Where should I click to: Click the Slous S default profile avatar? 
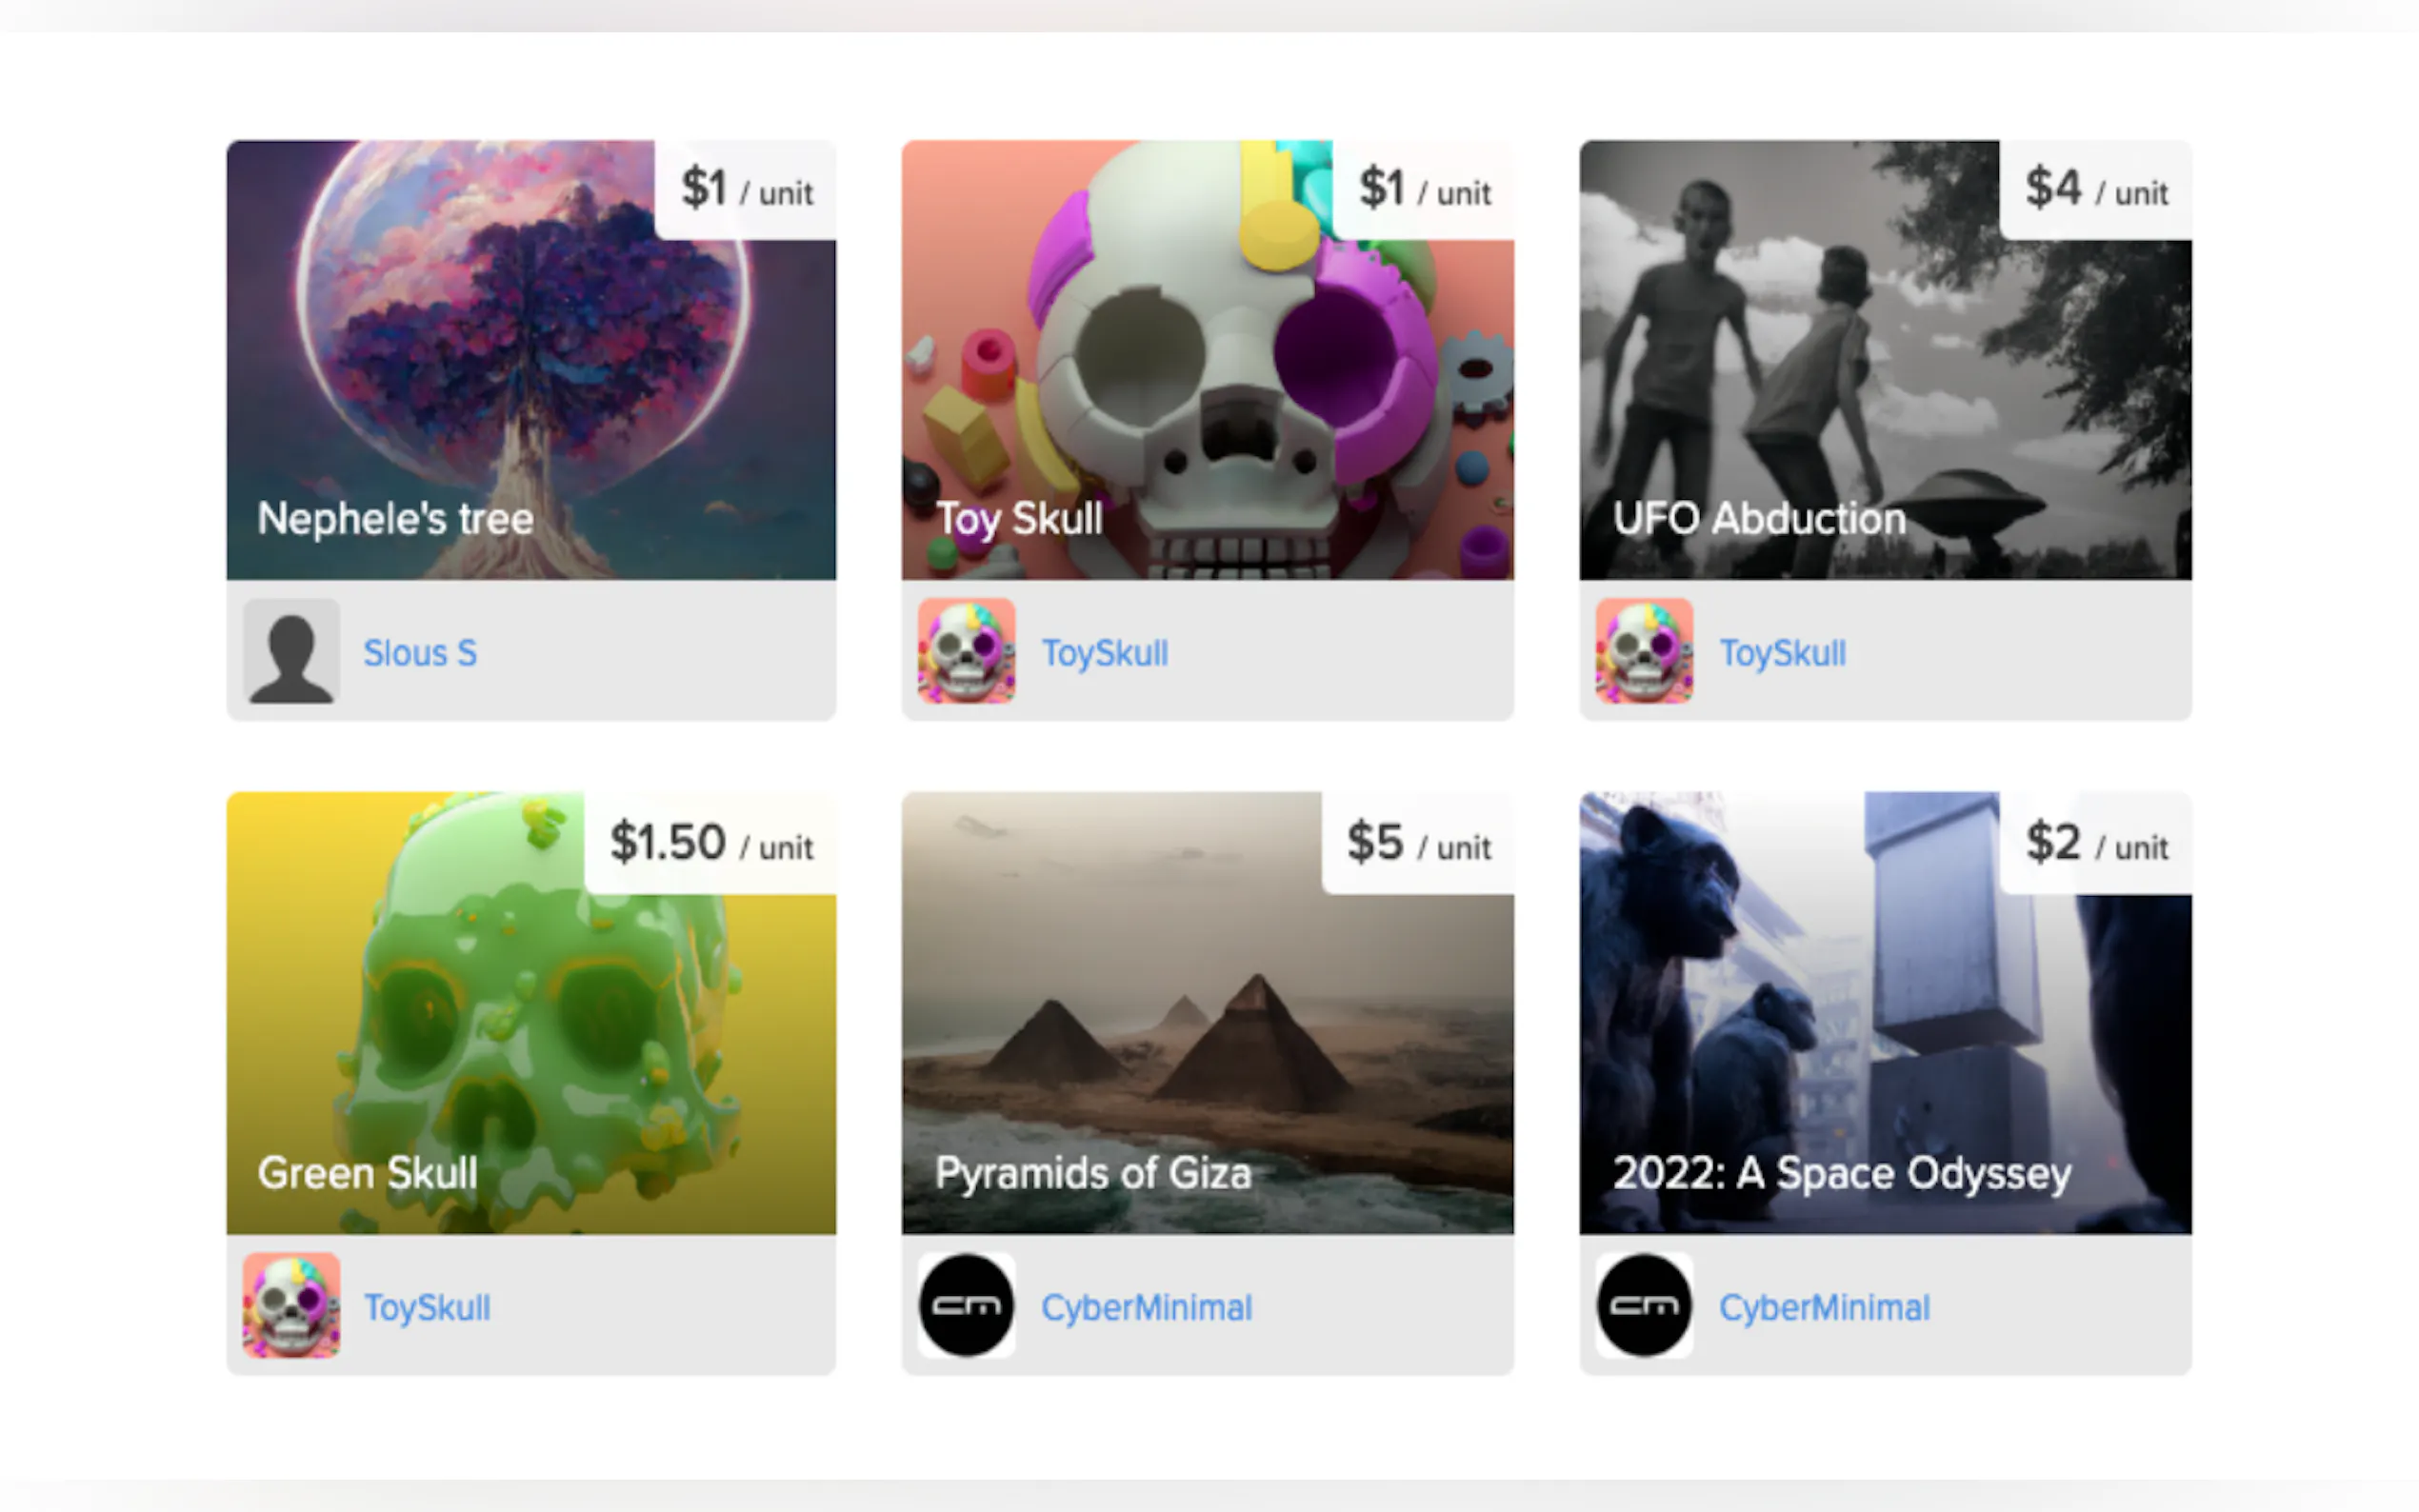click(x=291, y=651)
